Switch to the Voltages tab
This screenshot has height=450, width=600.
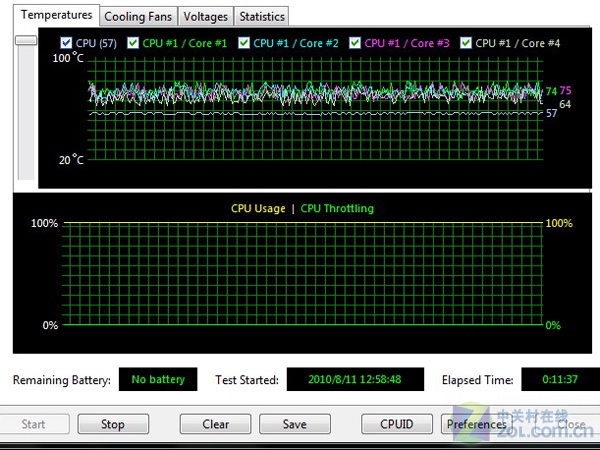[205, 17]
